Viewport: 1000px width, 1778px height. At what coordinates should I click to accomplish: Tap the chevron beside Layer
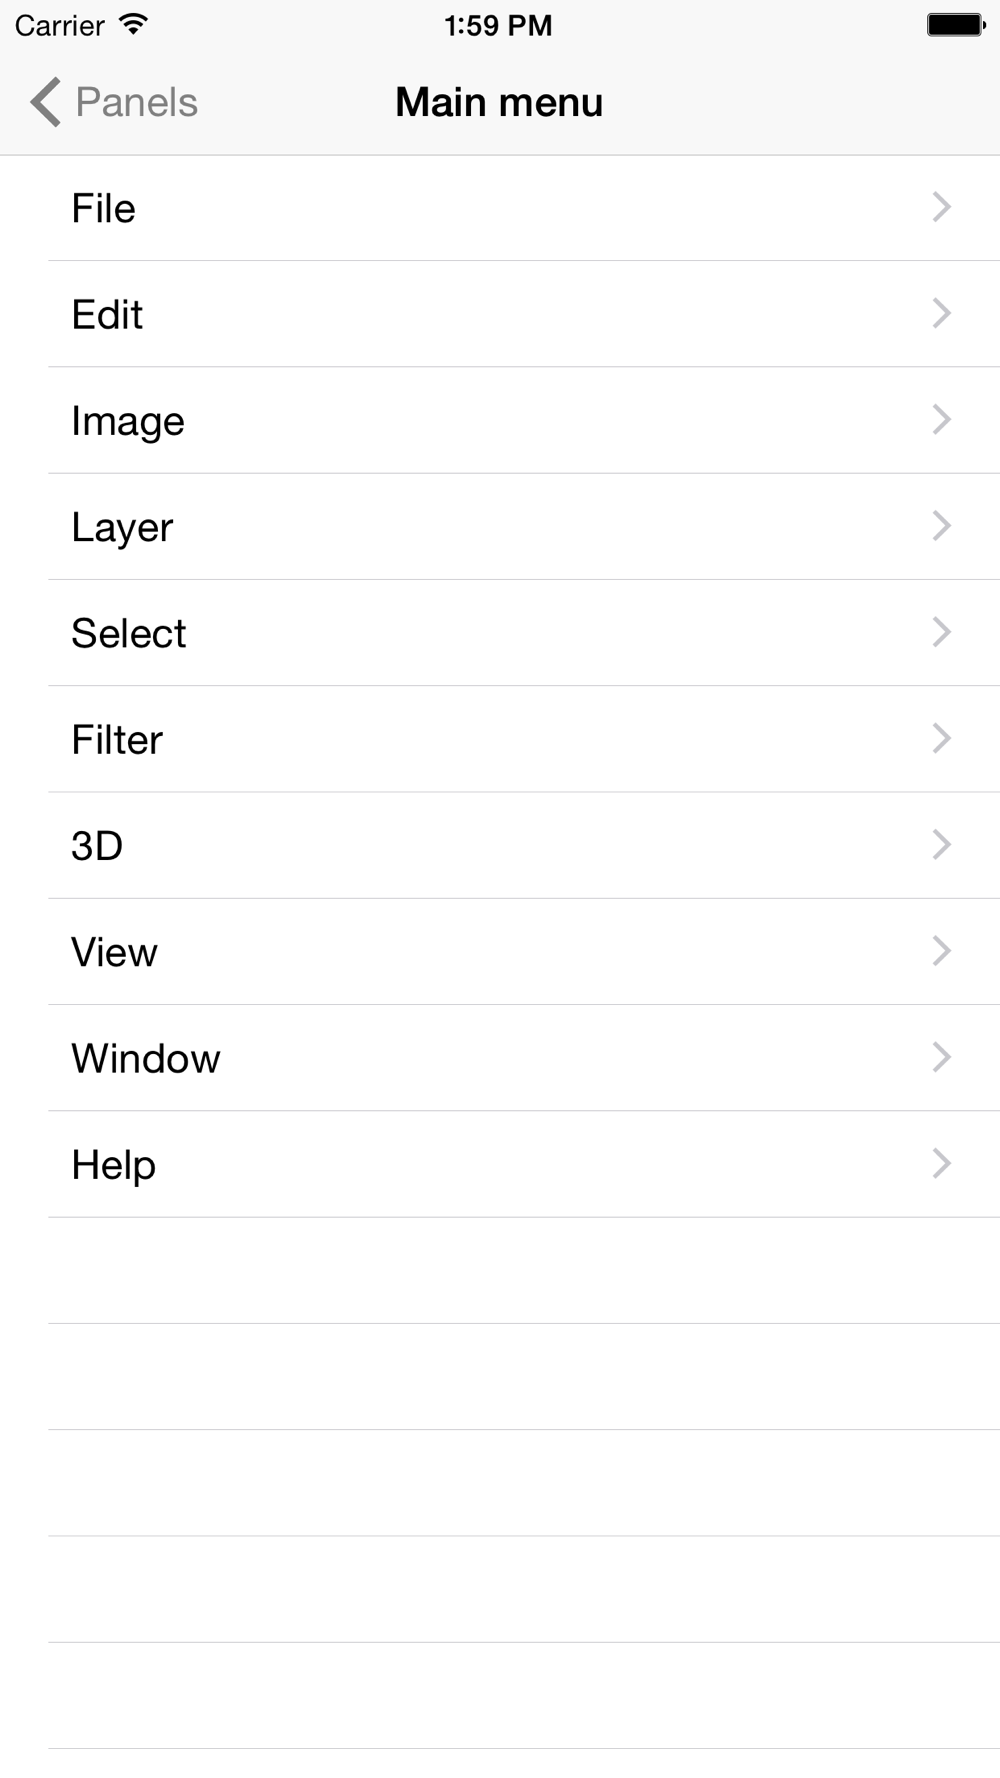pos(941,525)
